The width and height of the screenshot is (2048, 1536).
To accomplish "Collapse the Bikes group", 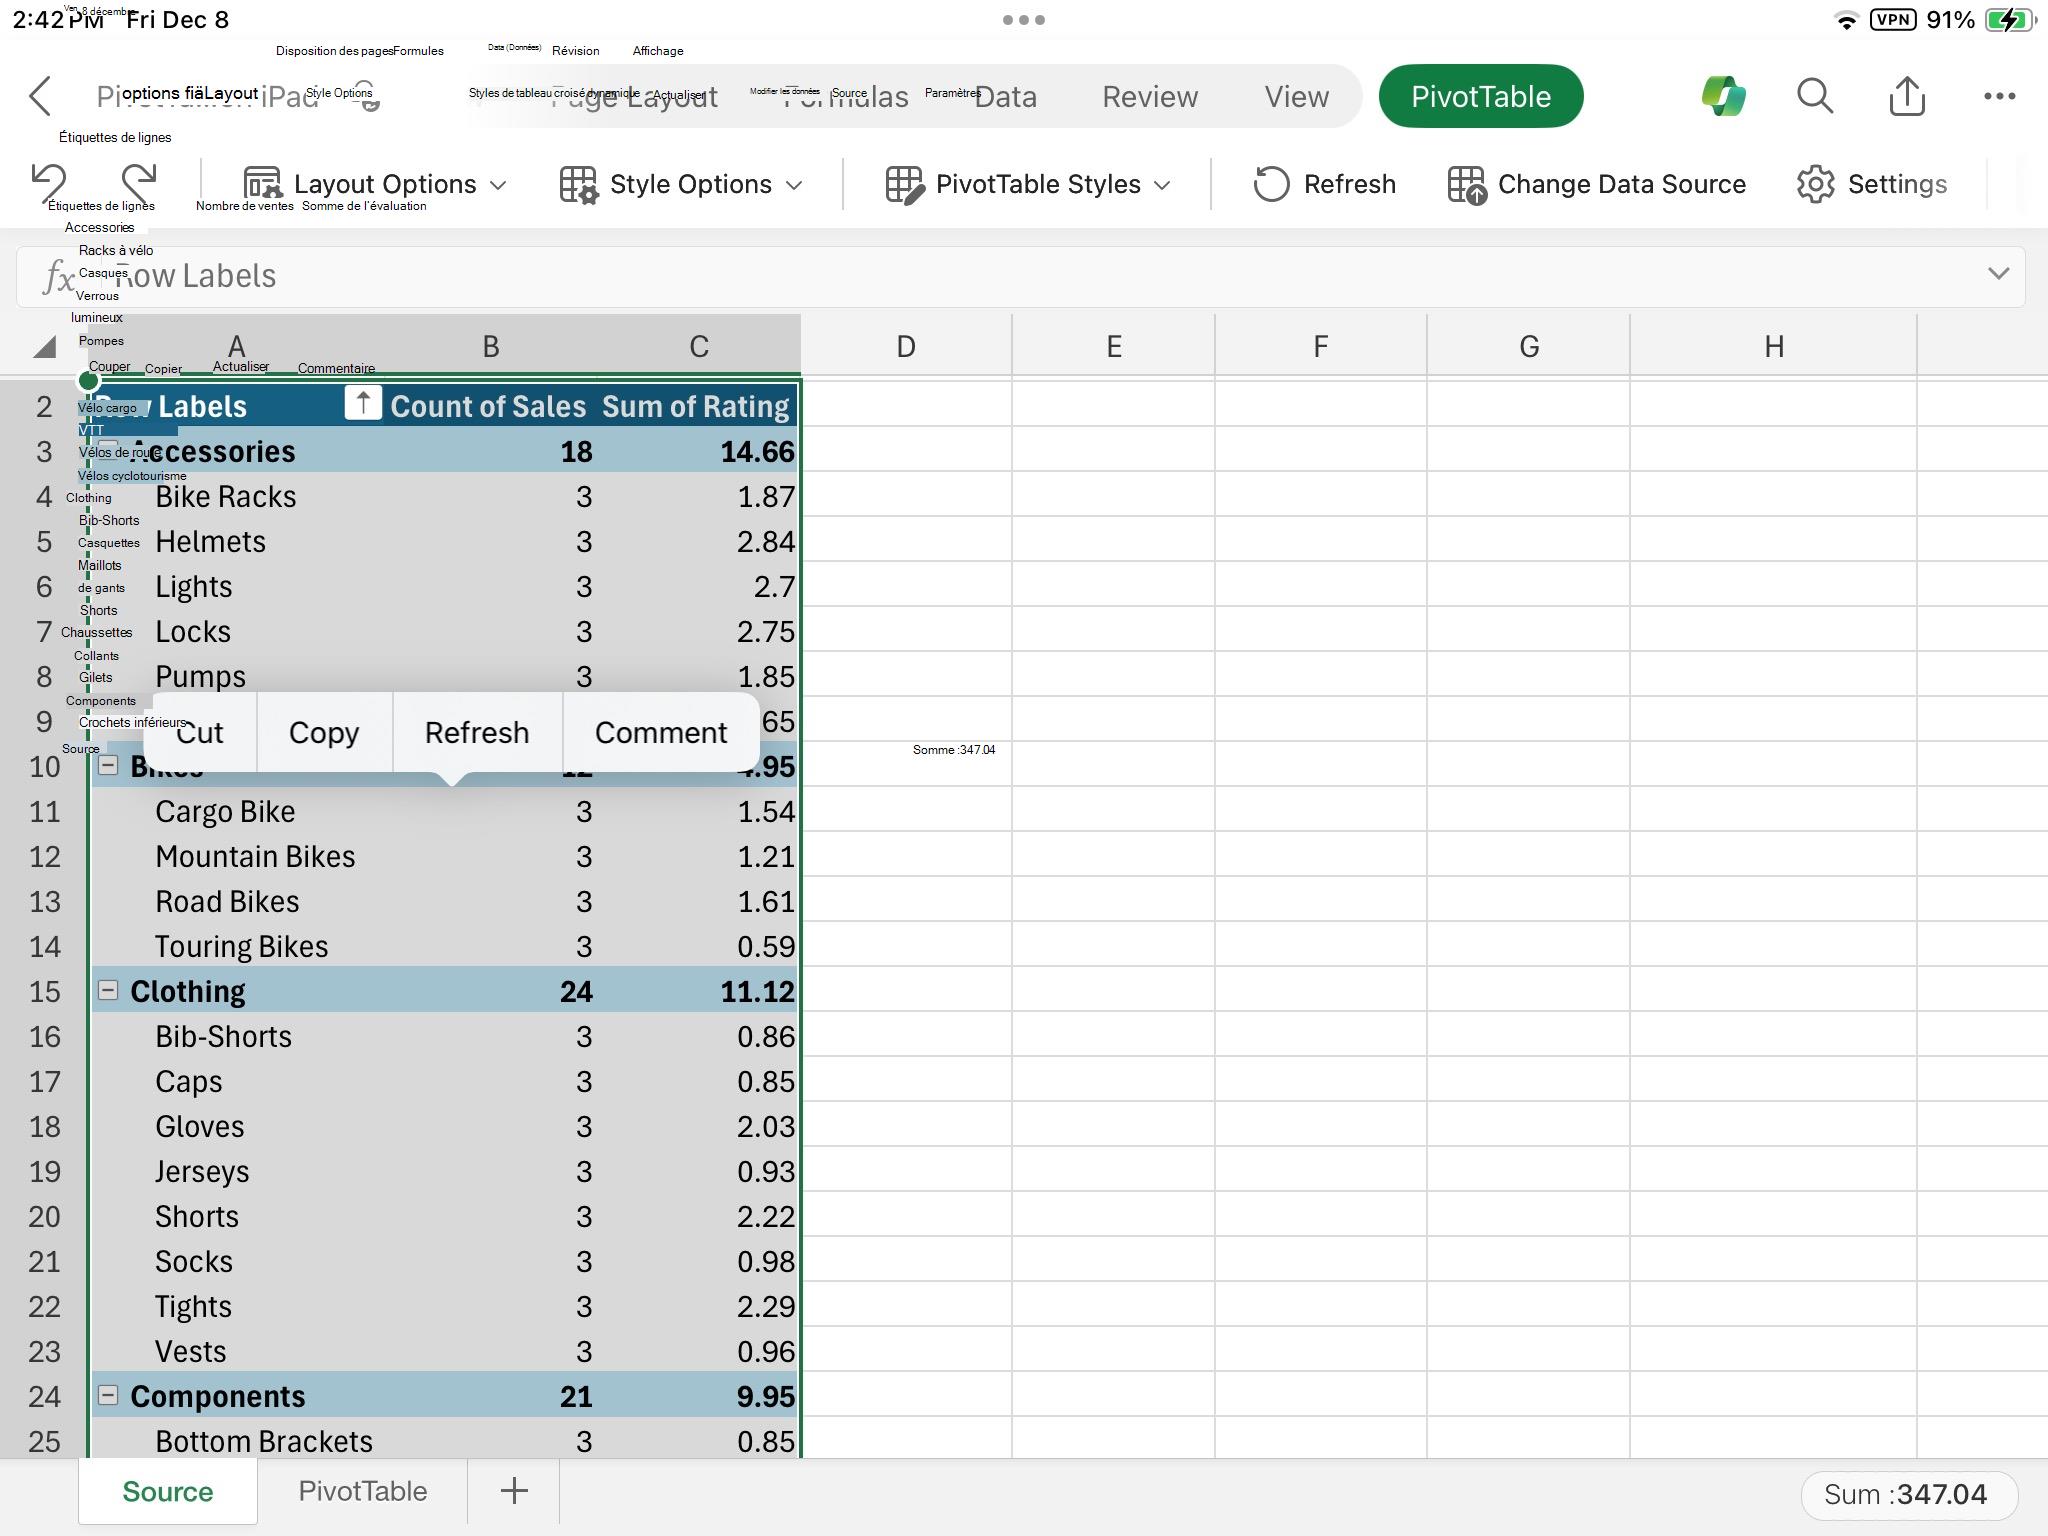I will click(108, 765).
